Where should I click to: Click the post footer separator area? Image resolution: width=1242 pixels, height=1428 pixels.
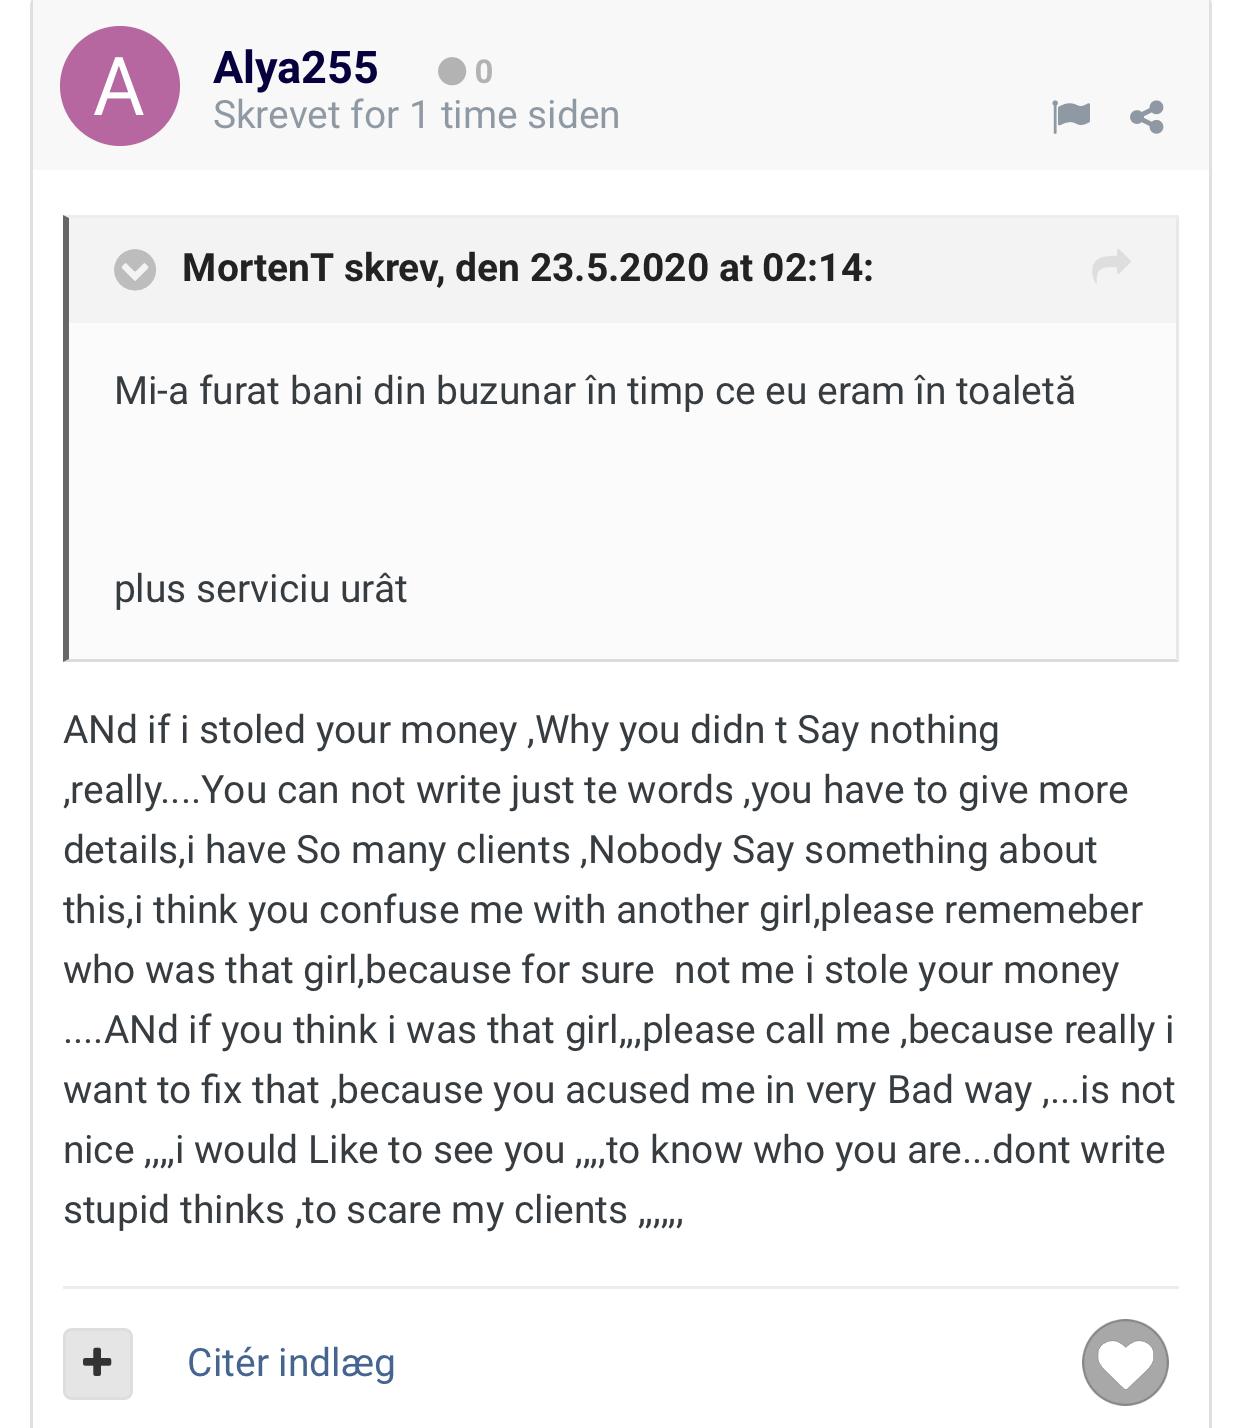620,1287
